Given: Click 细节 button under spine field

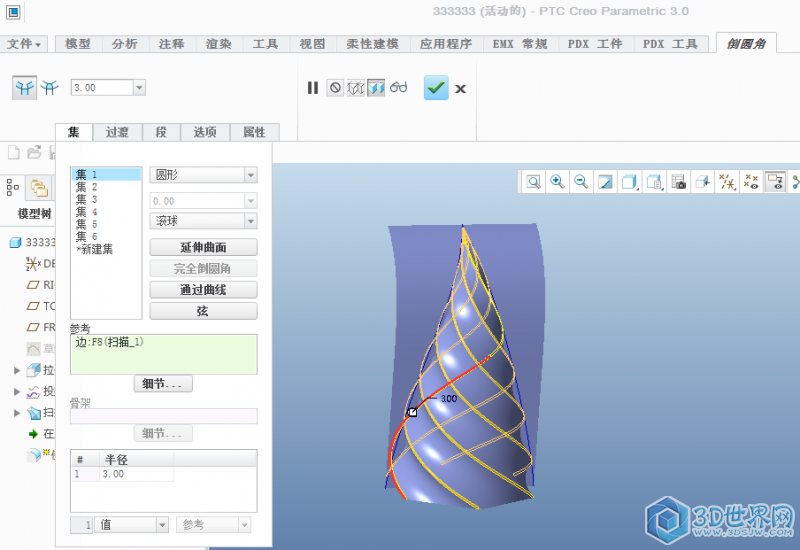Looking at the screenshot, I should click(163, 434).
